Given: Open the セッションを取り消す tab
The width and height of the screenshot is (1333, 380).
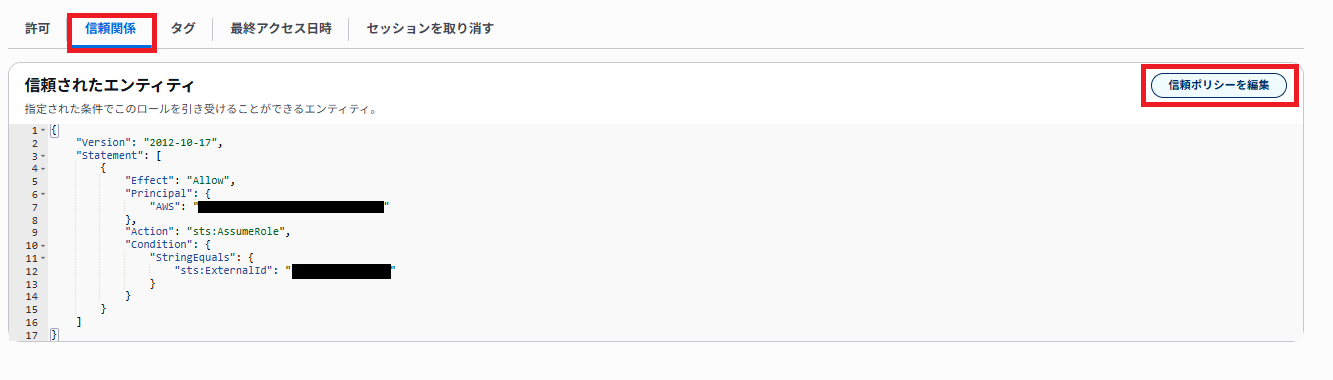Looking at the screenshot, I should click(x=430, y=28).
